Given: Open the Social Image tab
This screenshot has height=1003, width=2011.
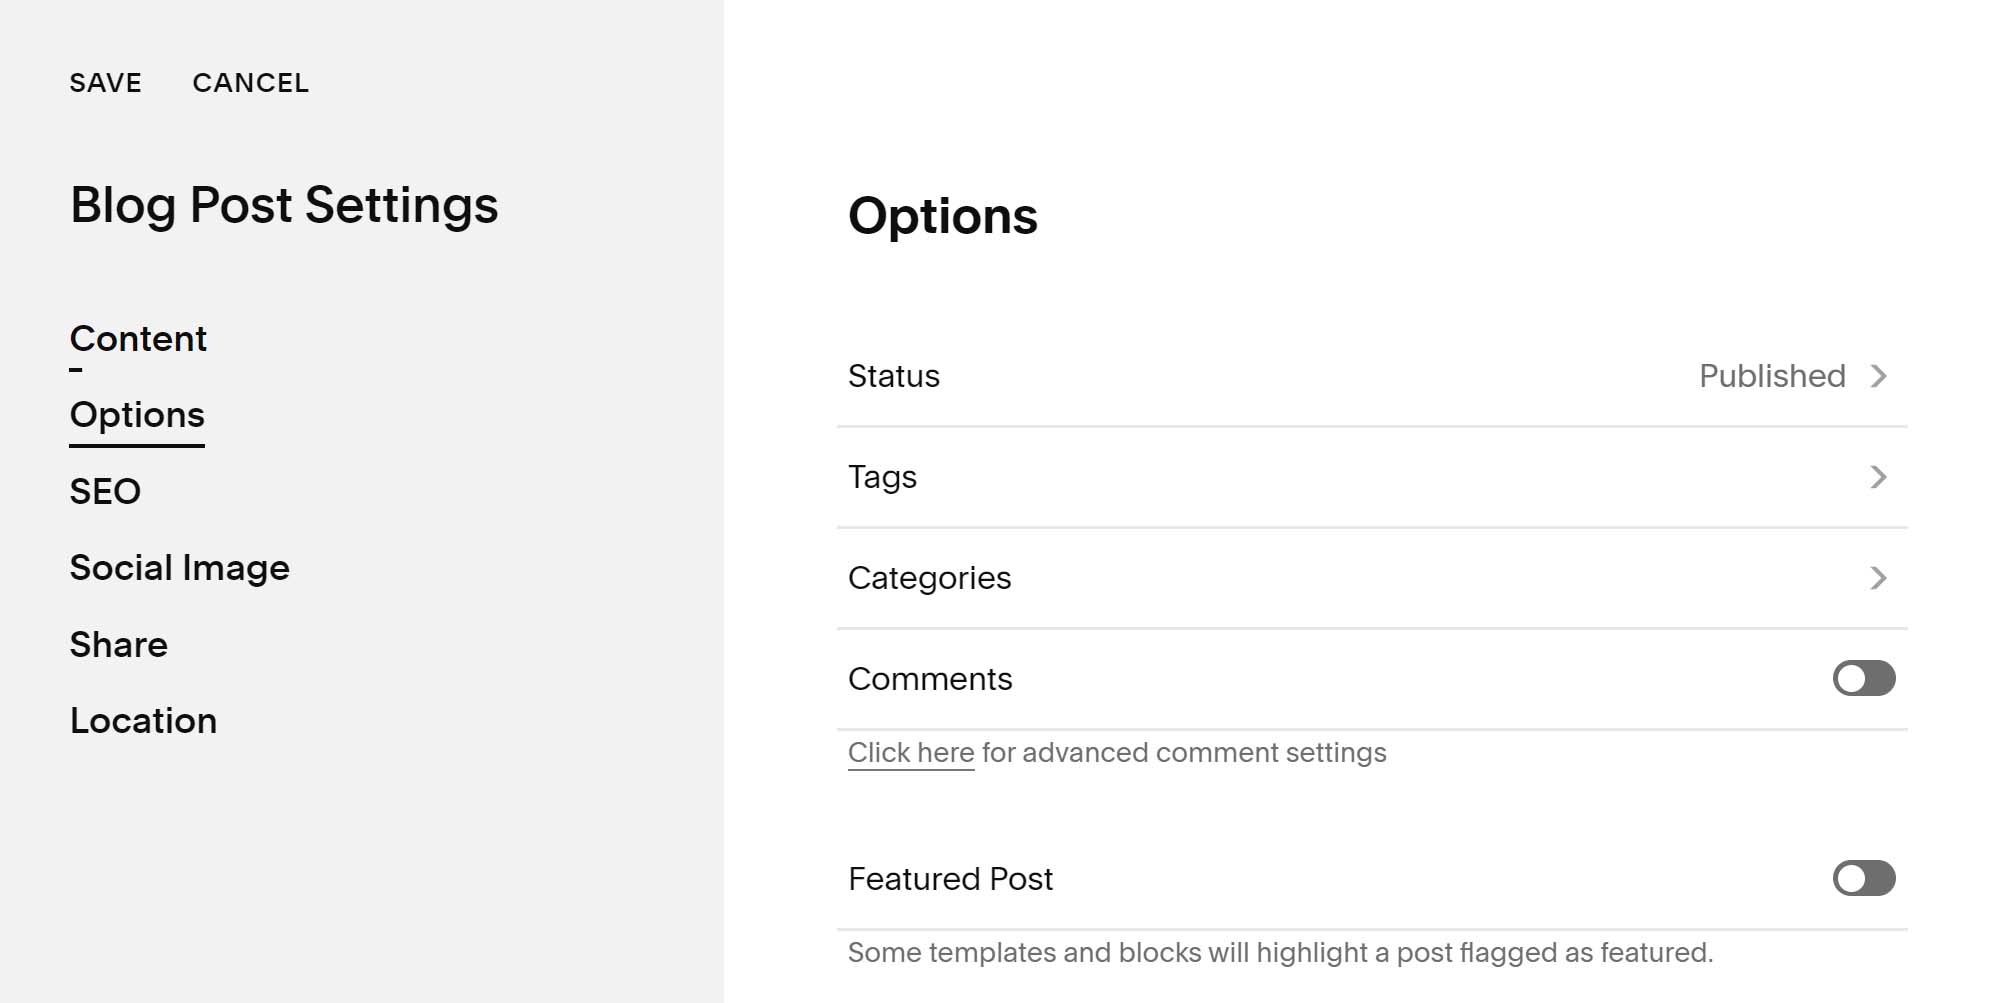Looking at the screenshot, I should pyautogui.click(x=180, y=568).
